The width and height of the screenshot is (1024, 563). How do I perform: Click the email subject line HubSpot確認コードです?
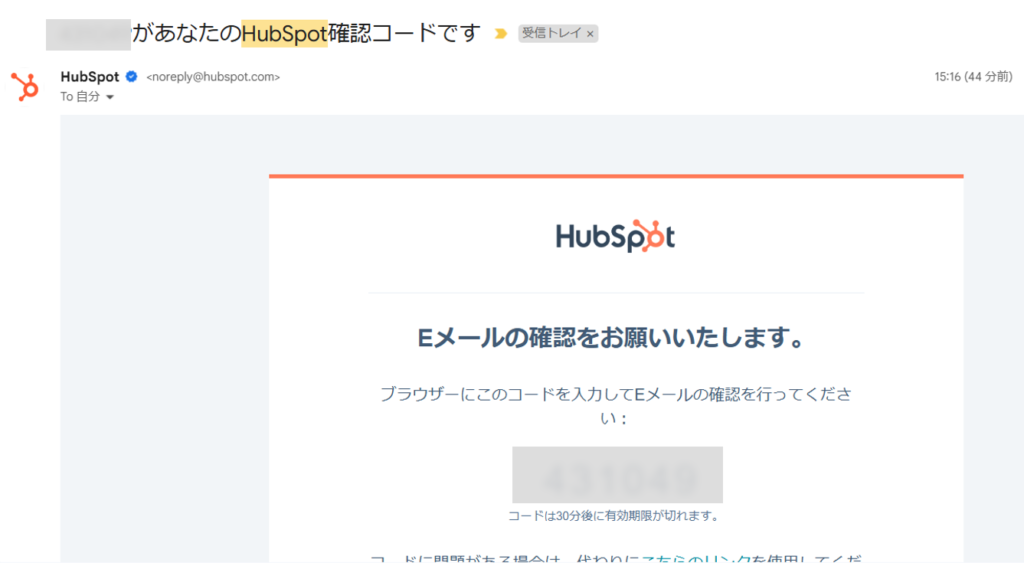(361, 33)
